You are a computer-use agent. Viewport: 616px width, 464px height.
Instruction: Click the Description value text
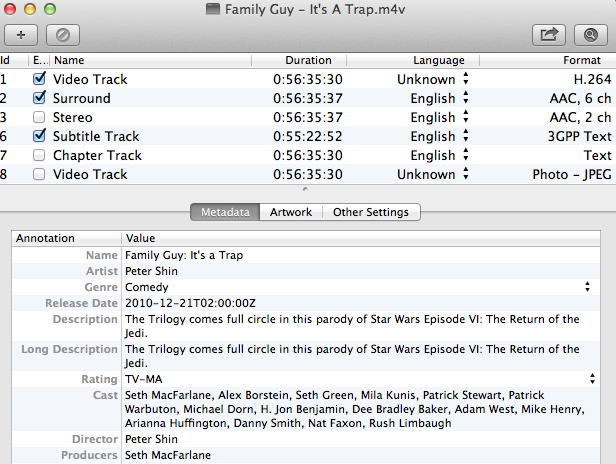coord(352,326)
